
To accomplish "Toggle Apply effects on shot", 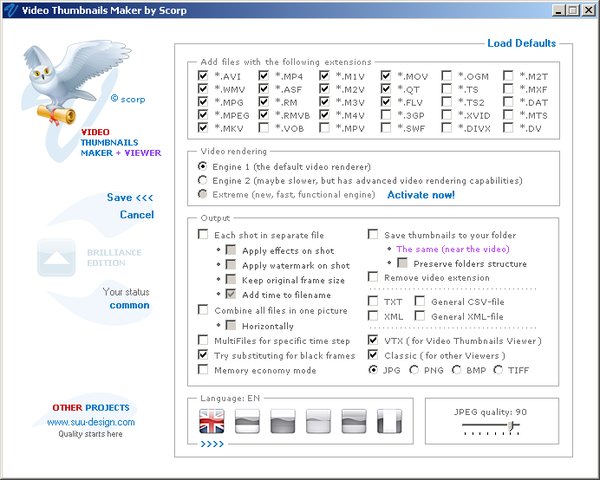I will point(231,250).
